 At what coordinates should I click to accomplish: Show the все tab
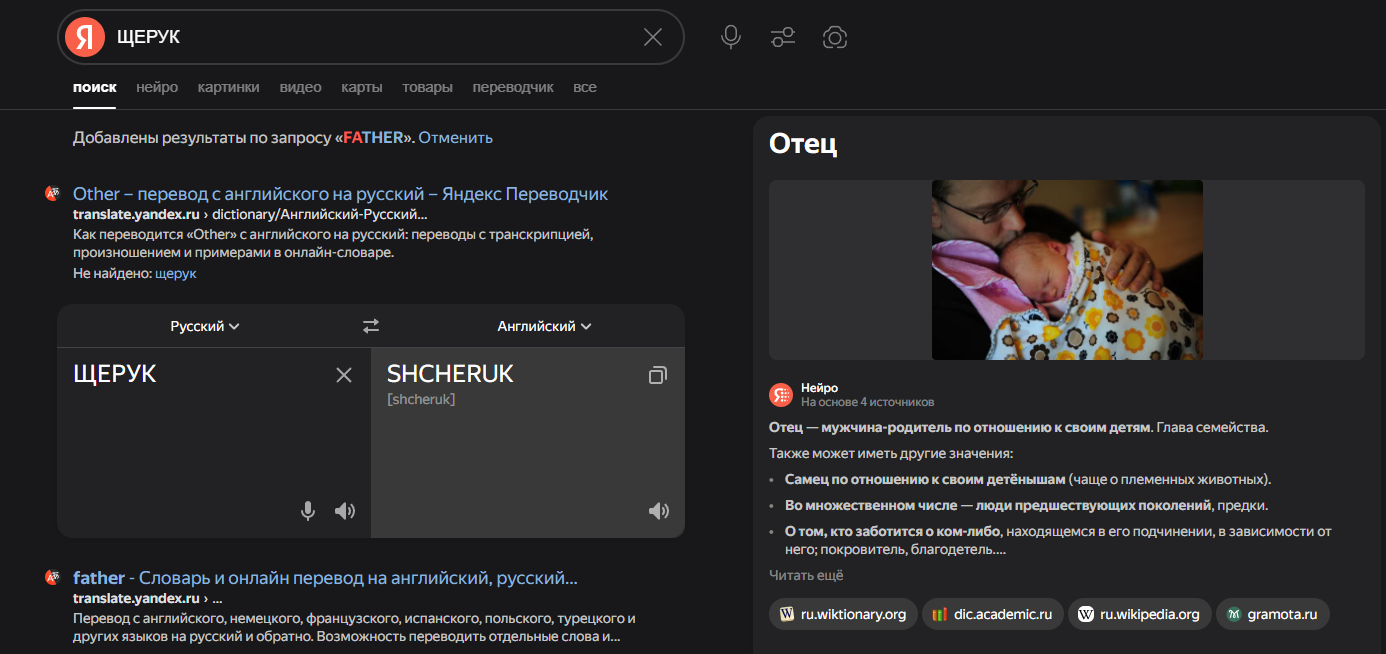[585, 87]
